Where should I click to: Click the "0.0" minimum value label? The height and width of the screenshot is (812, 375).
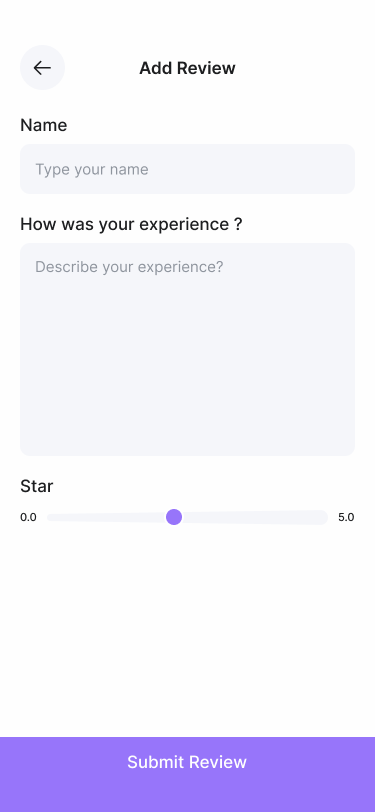[28, 517]
